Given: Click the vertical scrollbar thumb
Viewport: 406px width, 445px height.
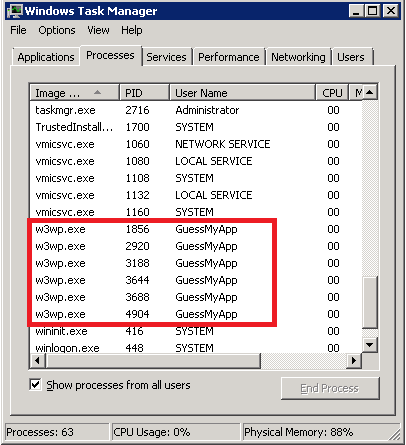Looking at the screenshot, I should (369, 302).
